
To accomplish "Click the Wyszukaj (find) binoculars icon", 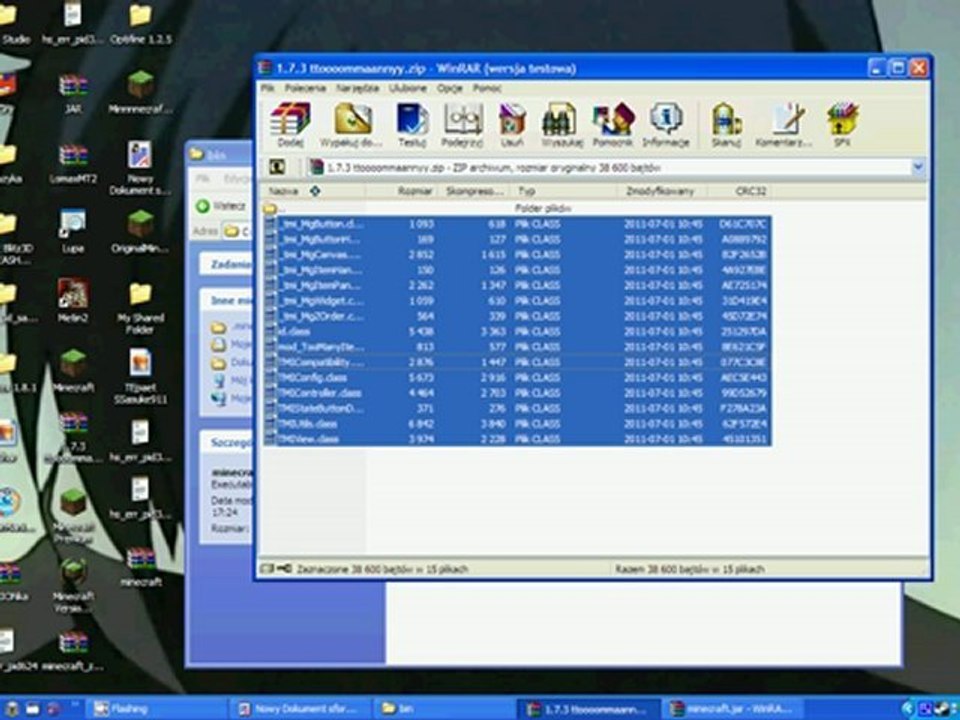I will pos(561,125).
